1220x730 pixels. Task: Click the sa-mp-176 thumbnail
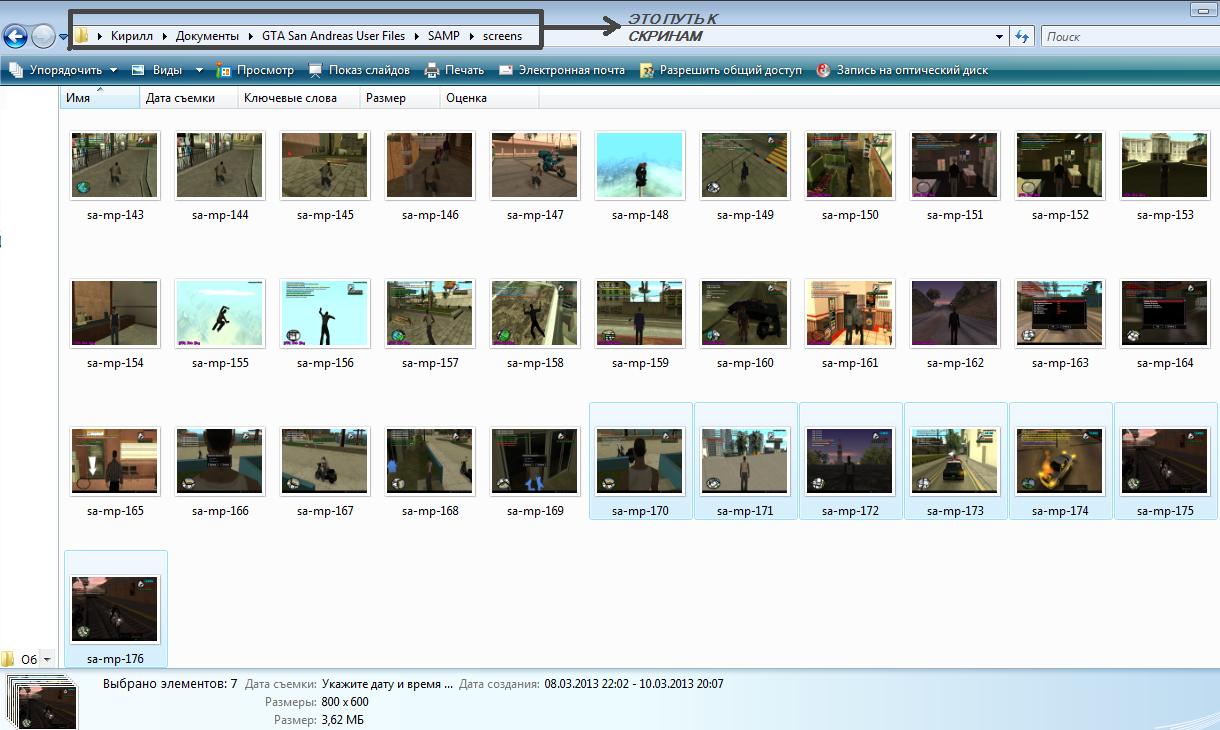(x=115, y=609)
